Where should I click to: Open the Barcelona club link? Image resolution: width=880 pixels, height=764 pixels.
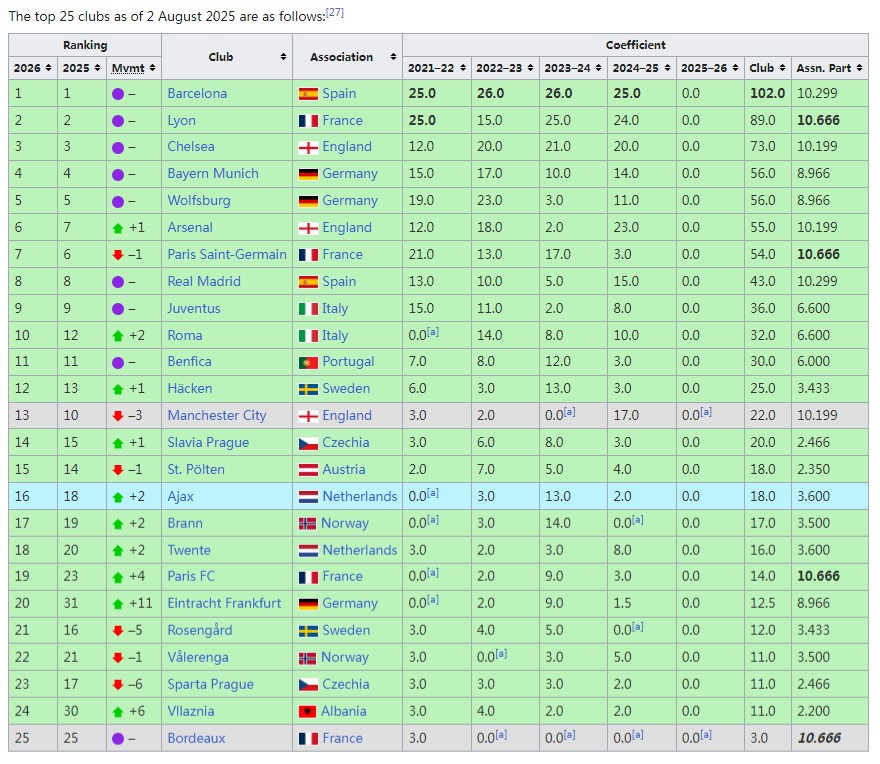point(197,93)
